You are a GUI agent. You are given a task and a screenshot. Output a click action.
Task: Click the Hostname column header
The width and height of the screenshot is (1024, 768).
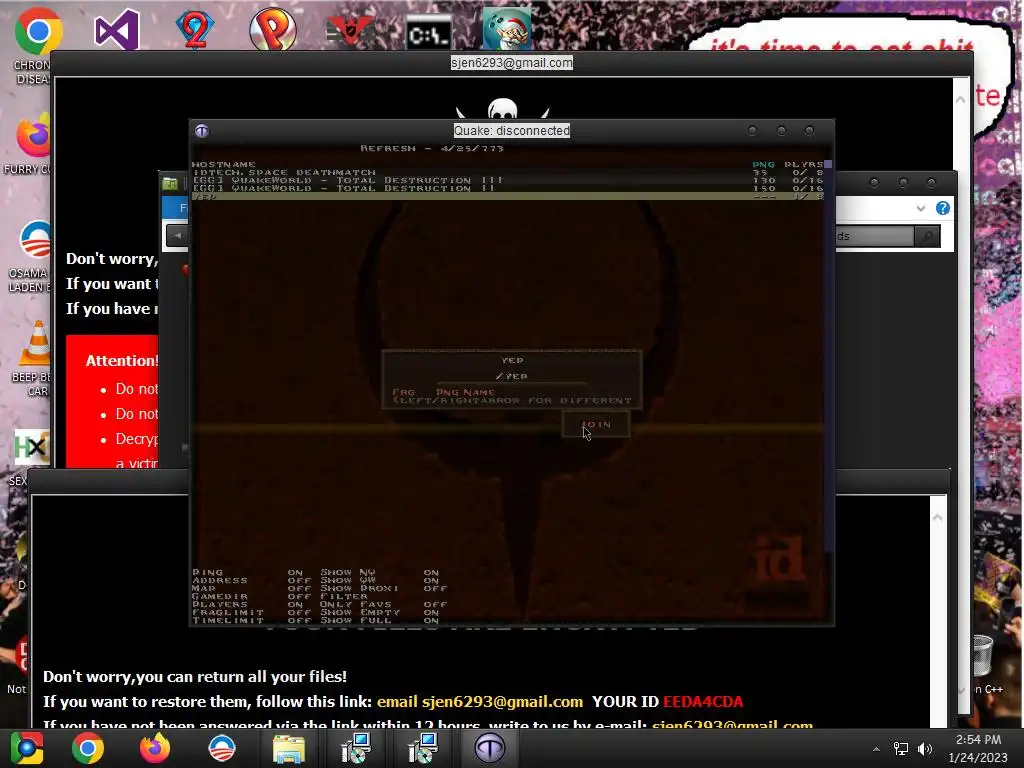[224, 165]
